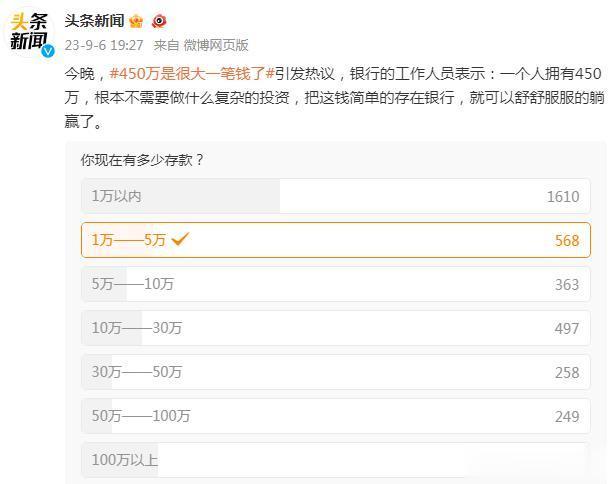Open the 头条新闻 account name link
This screenshot has width=609, height=484.
94,21
